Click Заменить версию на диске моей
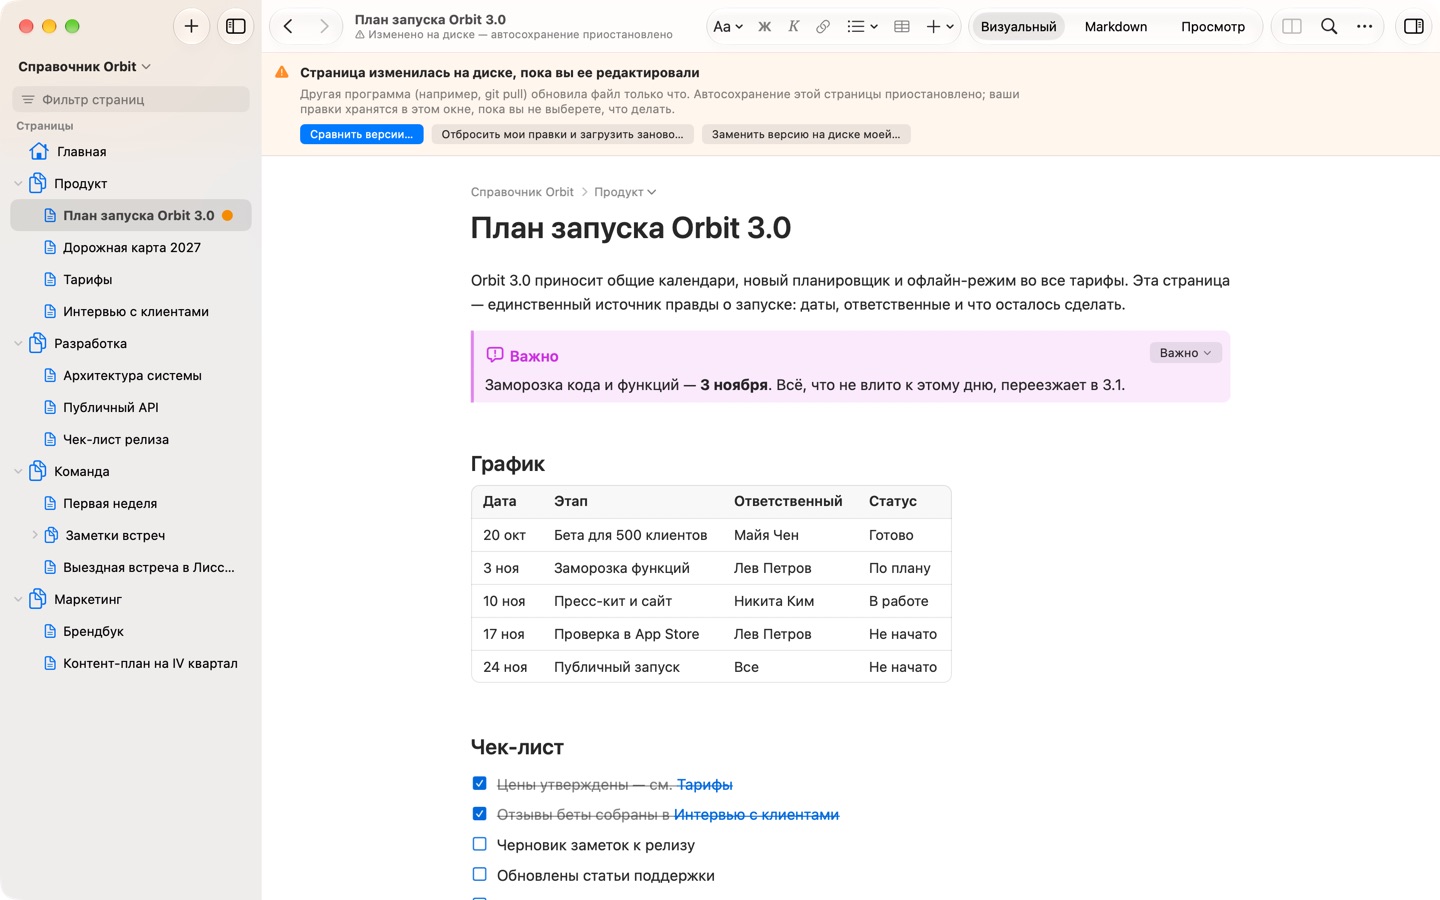1440x900 pixels. point(806,134)
